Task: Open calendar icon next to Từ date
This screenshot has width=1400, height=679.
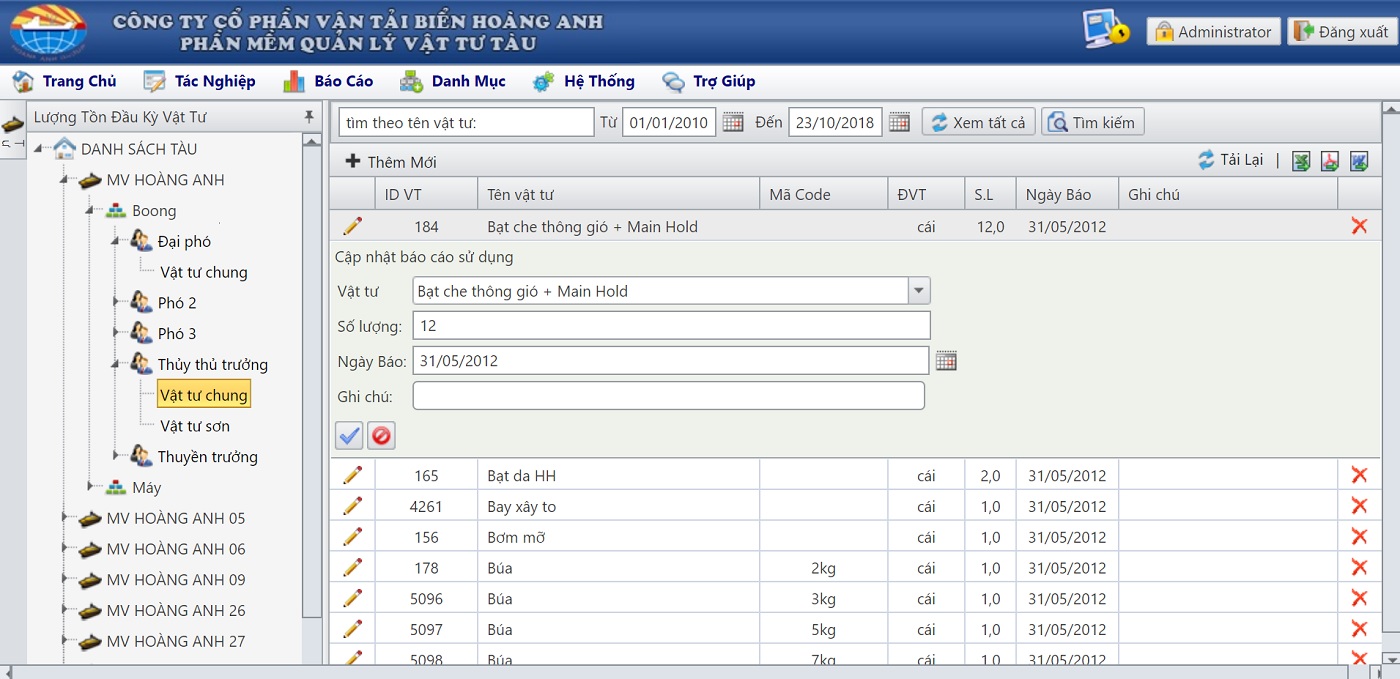Action: (x=733, y=123)
